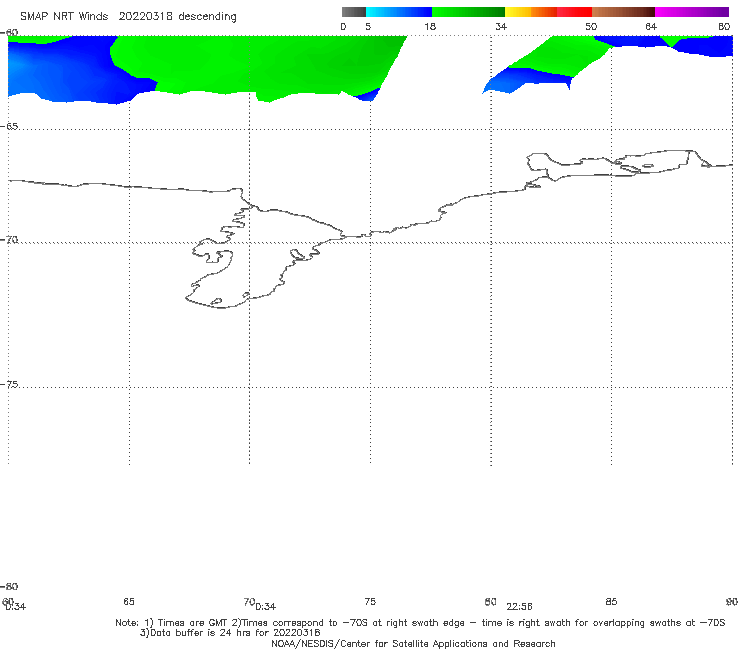Click the brown segment of the color bar
This screenshot has height=650, width=740.
[x=623, y=12]
